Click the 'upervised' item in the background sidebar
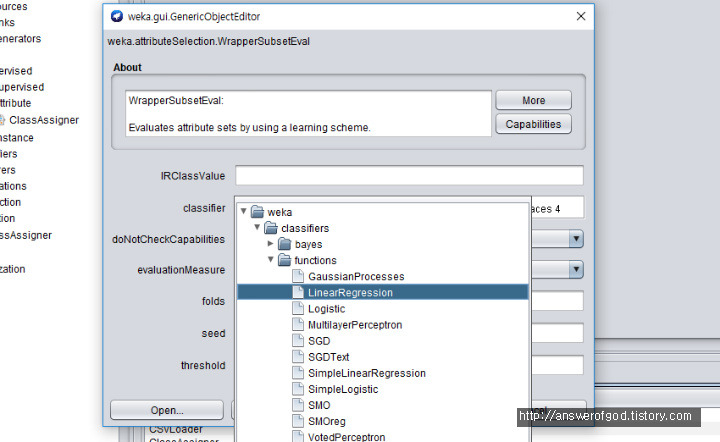 click(x=22, y=87)
